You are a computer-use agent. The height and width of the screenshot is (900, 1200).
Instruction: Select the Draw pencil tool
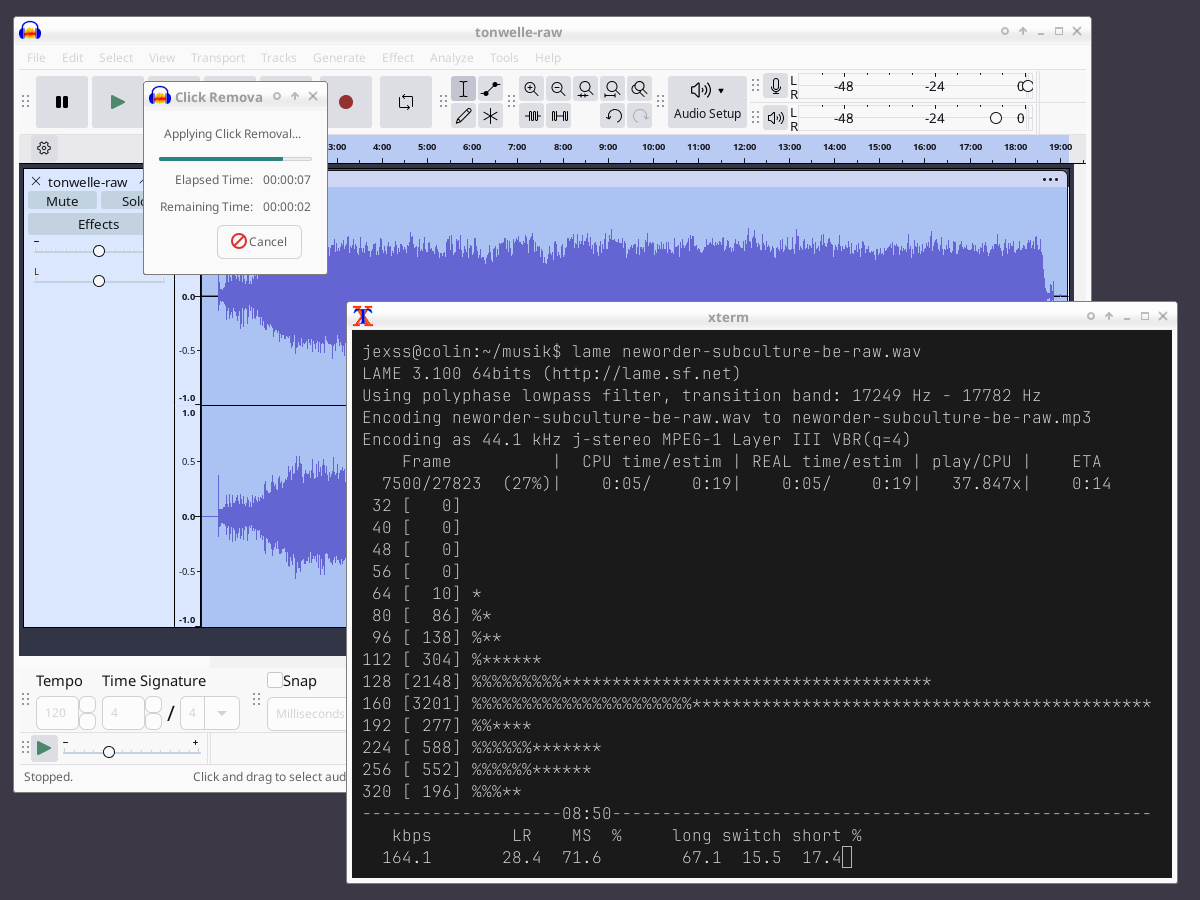pyautogui.click(x=463, y=116)
